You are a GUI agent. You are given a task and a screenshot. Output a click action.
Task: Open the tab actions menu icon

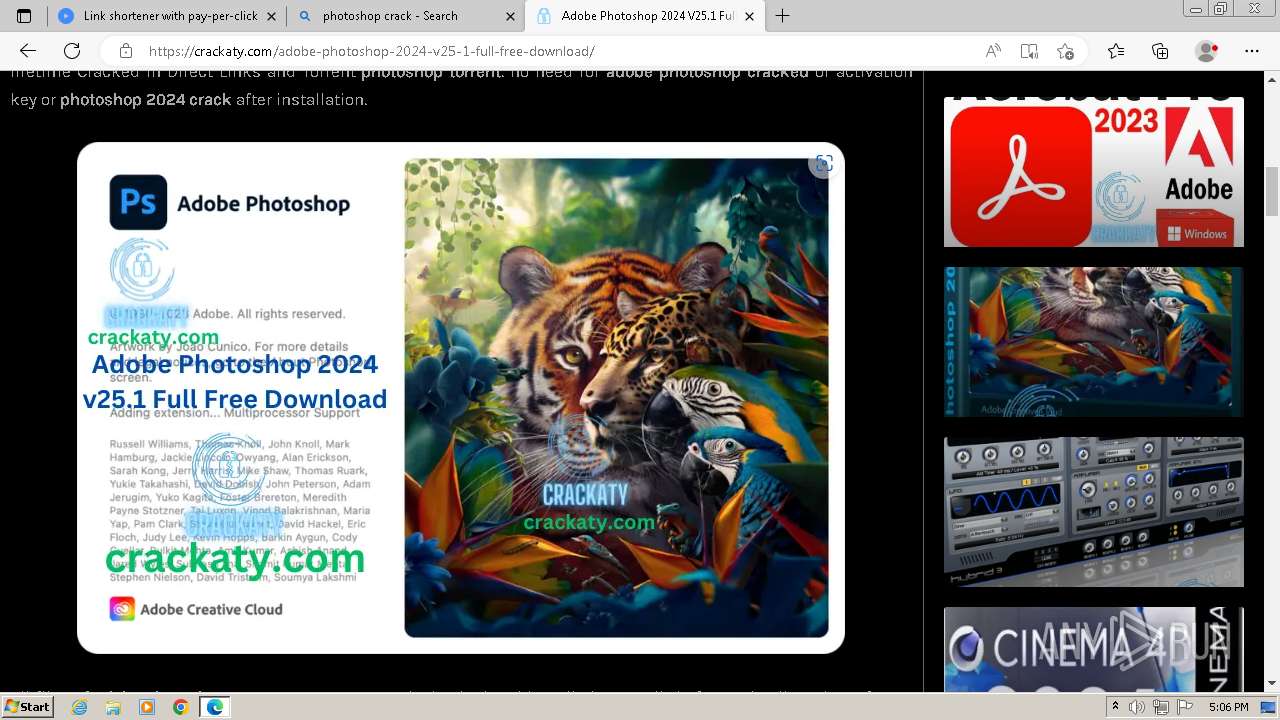[x=24, y=16]
